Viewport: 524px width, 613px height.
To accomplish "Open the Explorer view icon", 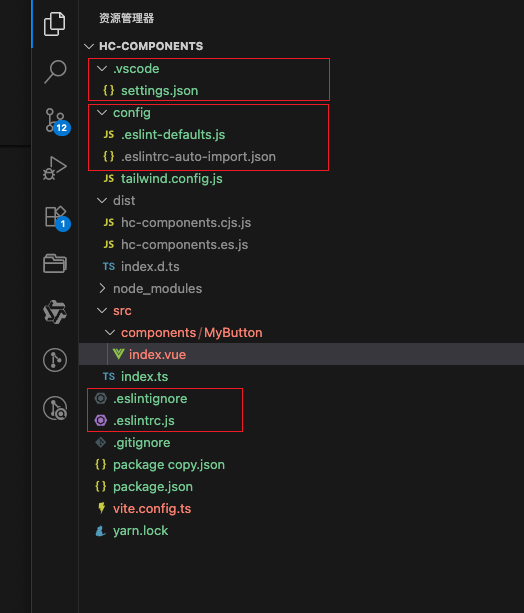I will click(x=55, y=24).
